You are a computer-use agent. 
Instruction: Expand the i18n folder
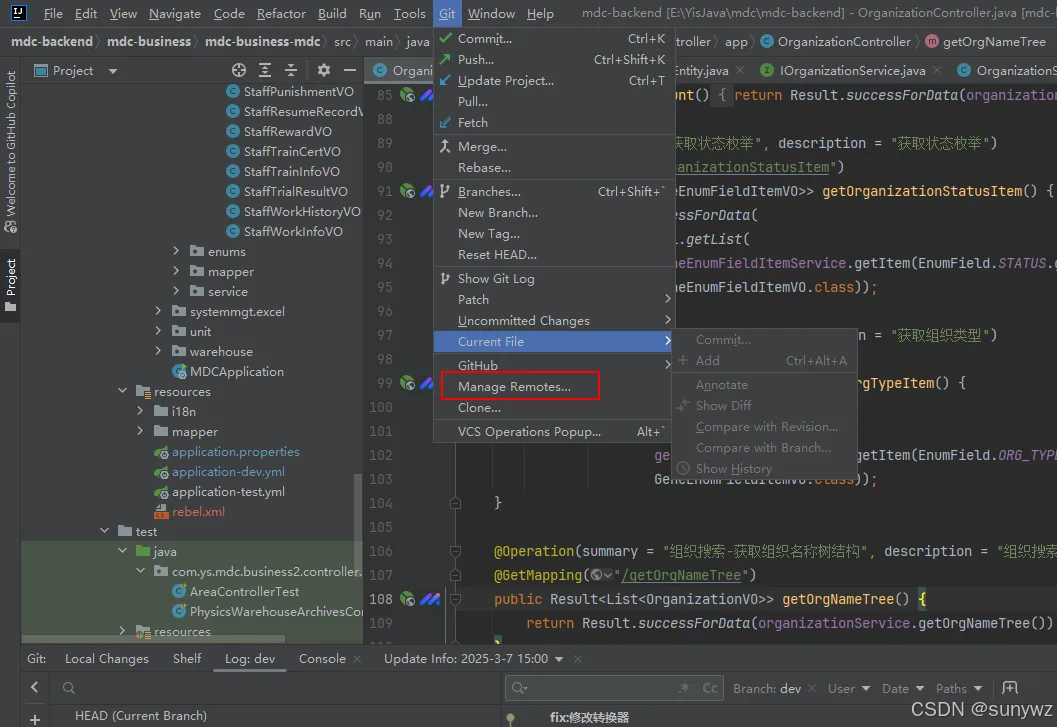[x=140, y=411]
